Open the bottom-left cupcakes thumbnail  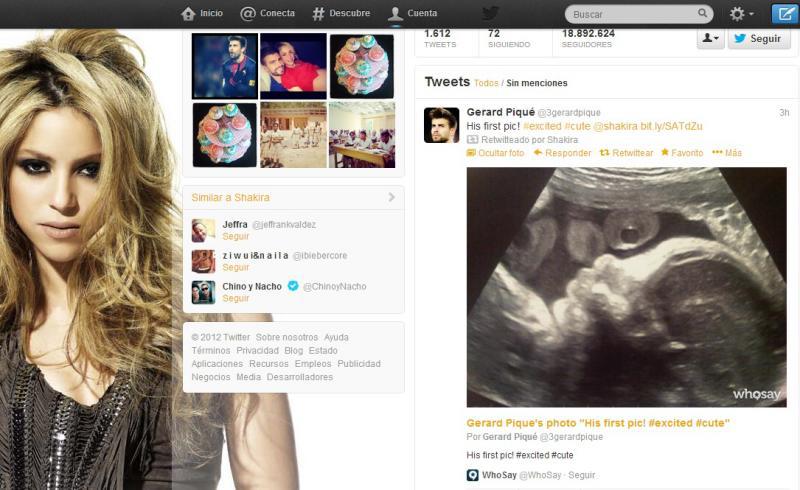(224, 135)
